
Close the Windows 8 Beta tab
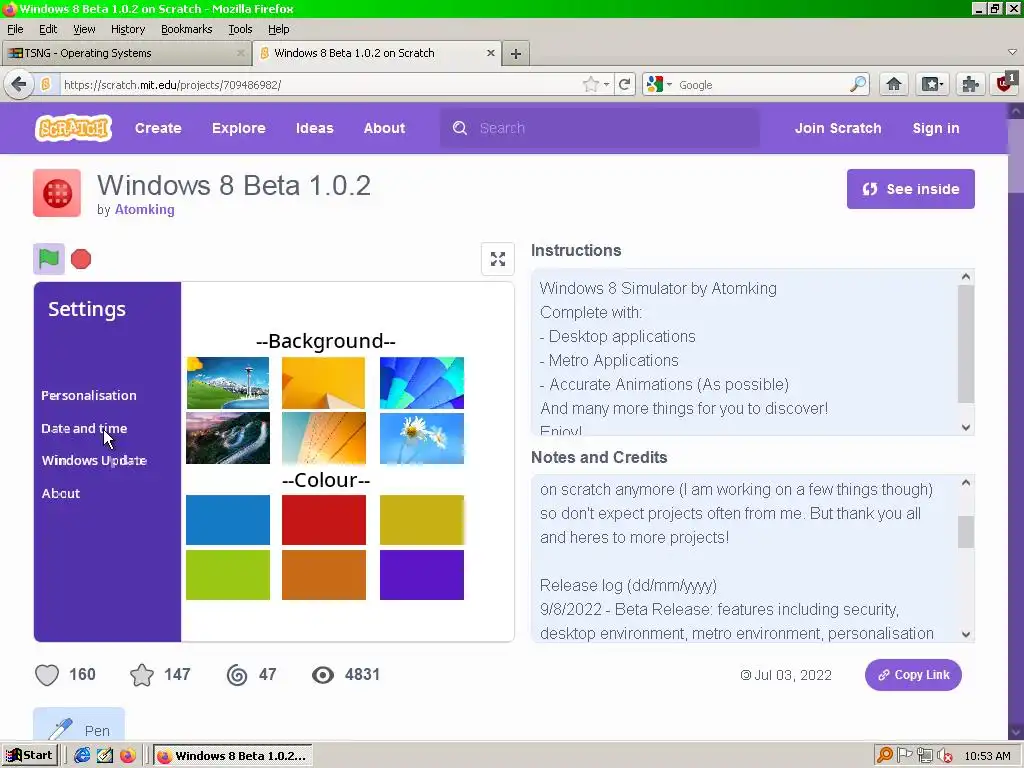tap(490, 53)
